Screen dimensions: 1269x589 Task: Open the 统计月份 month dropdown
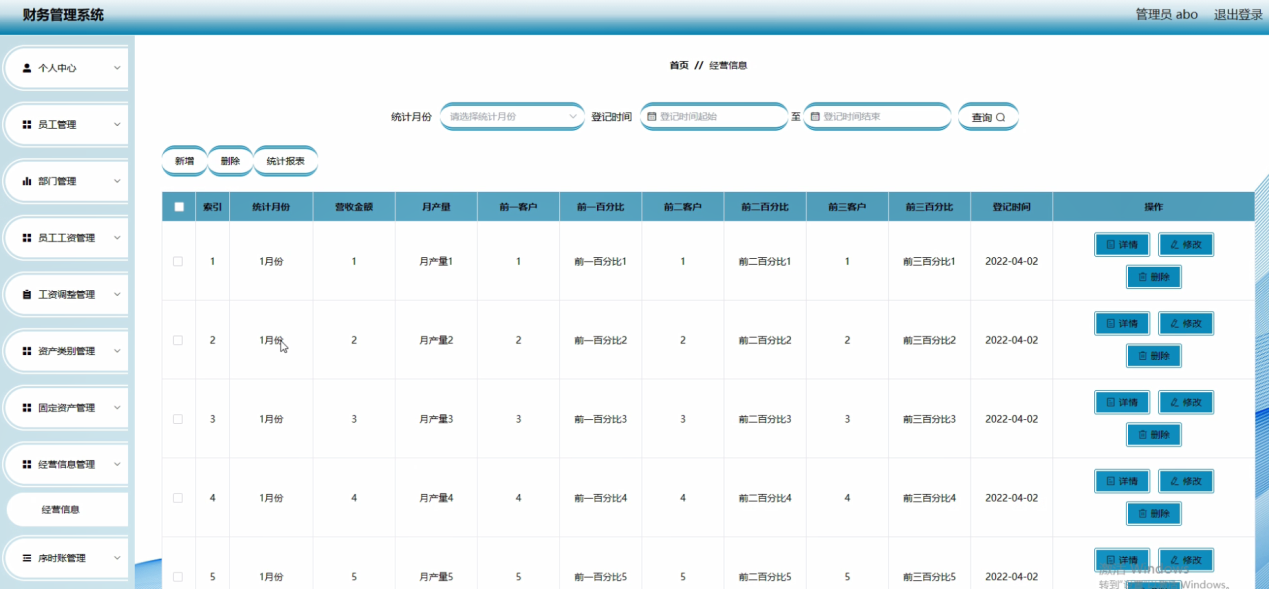pos(512,116)
